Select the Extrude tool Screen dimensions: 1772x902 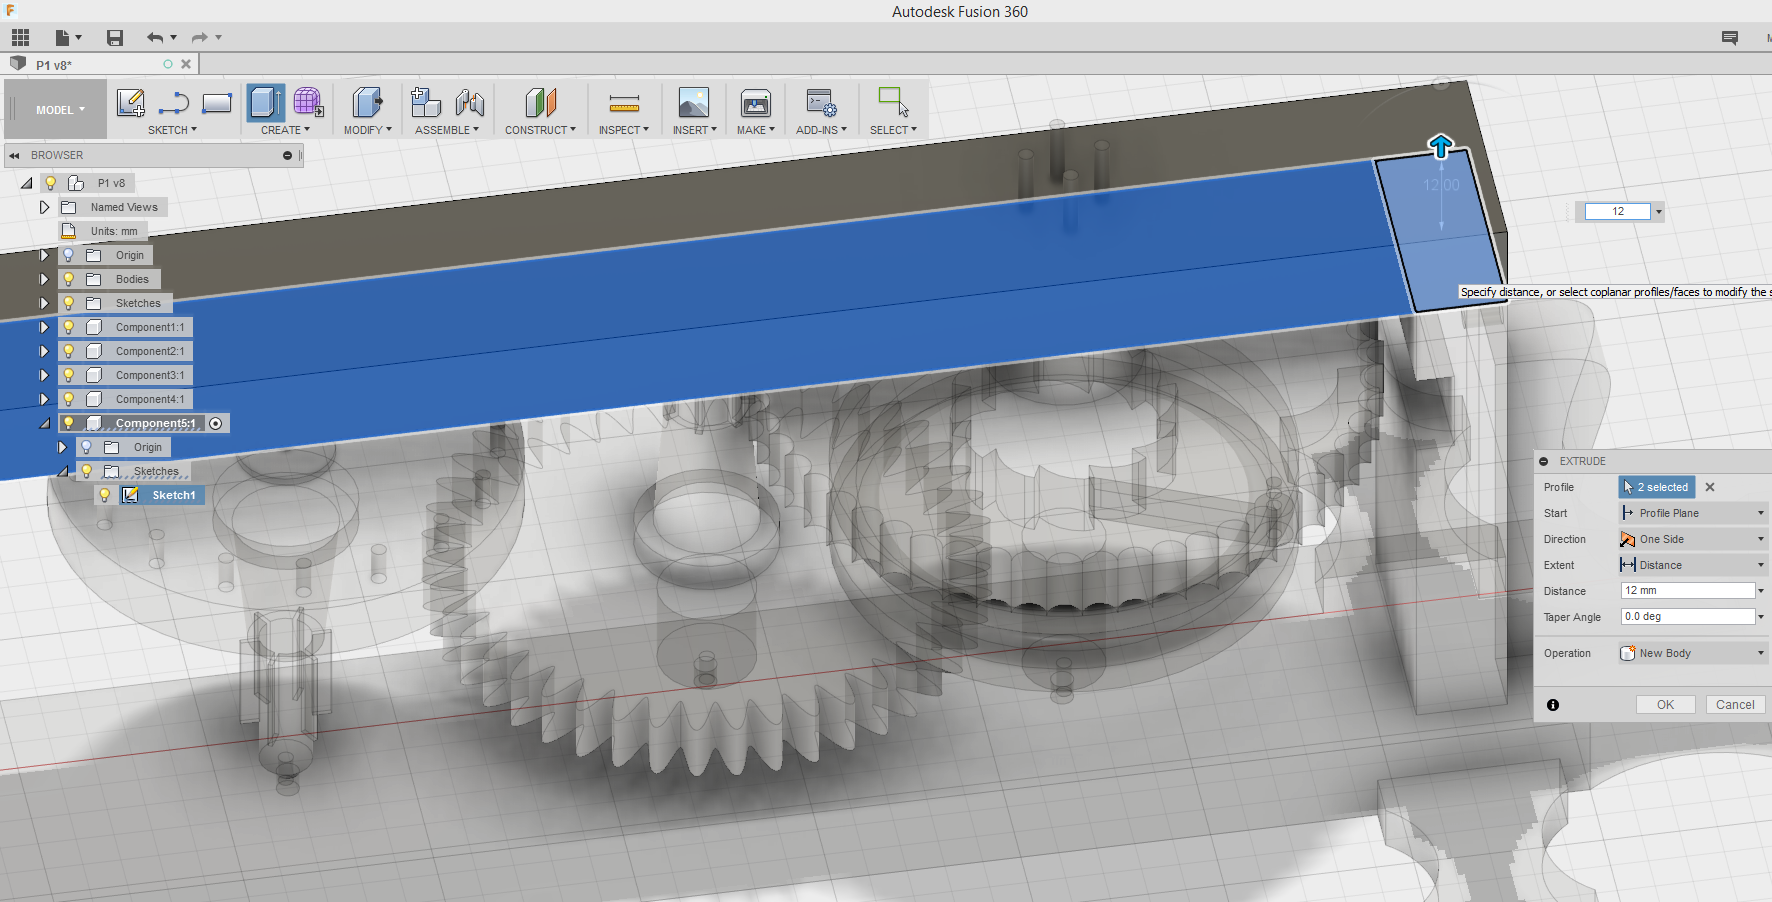266,102
